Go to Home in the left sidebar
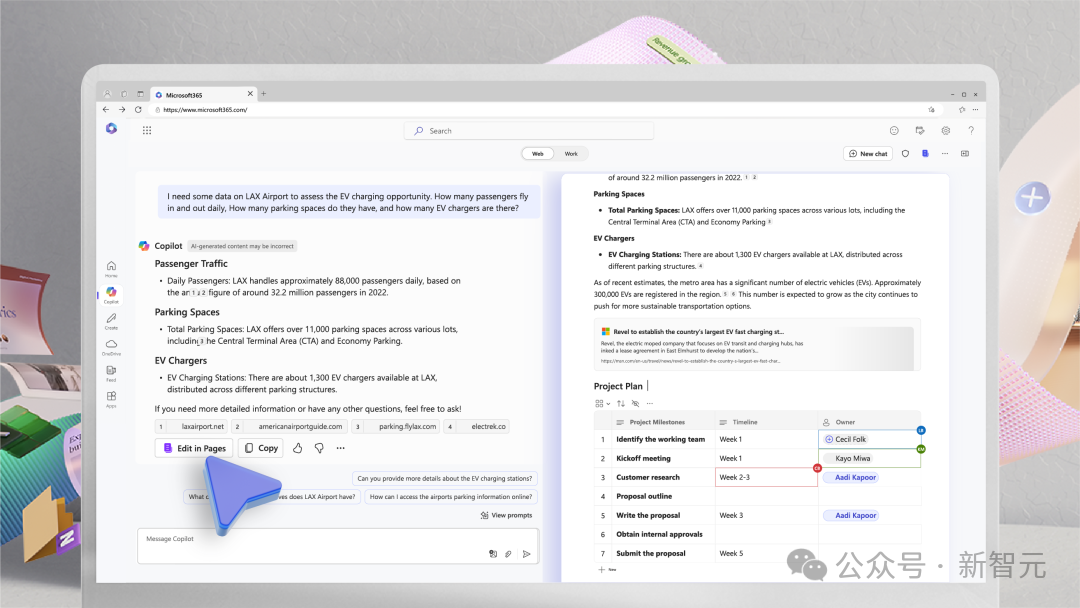 tap(111, 269)
